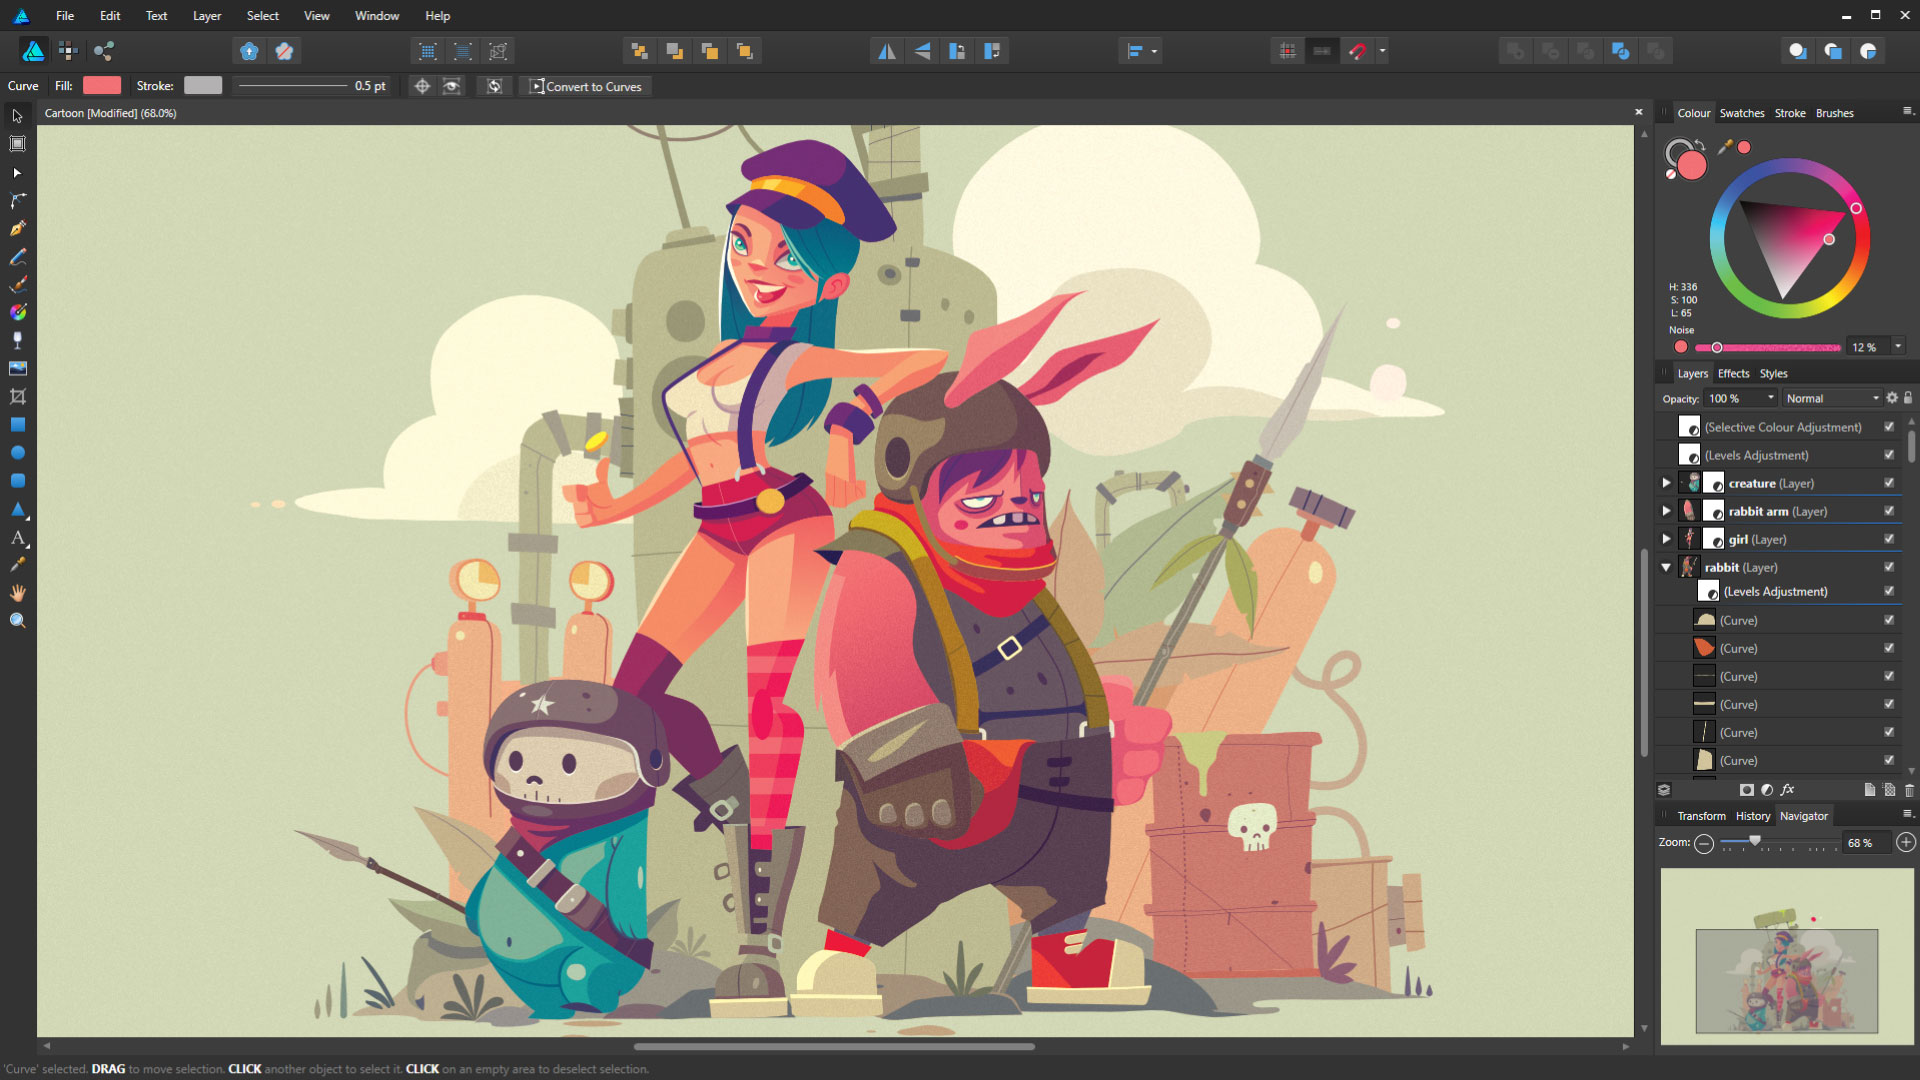1920x1080 pixels.
Task: Click the Selective Colour Adjustment layer
Action: 1783,426
